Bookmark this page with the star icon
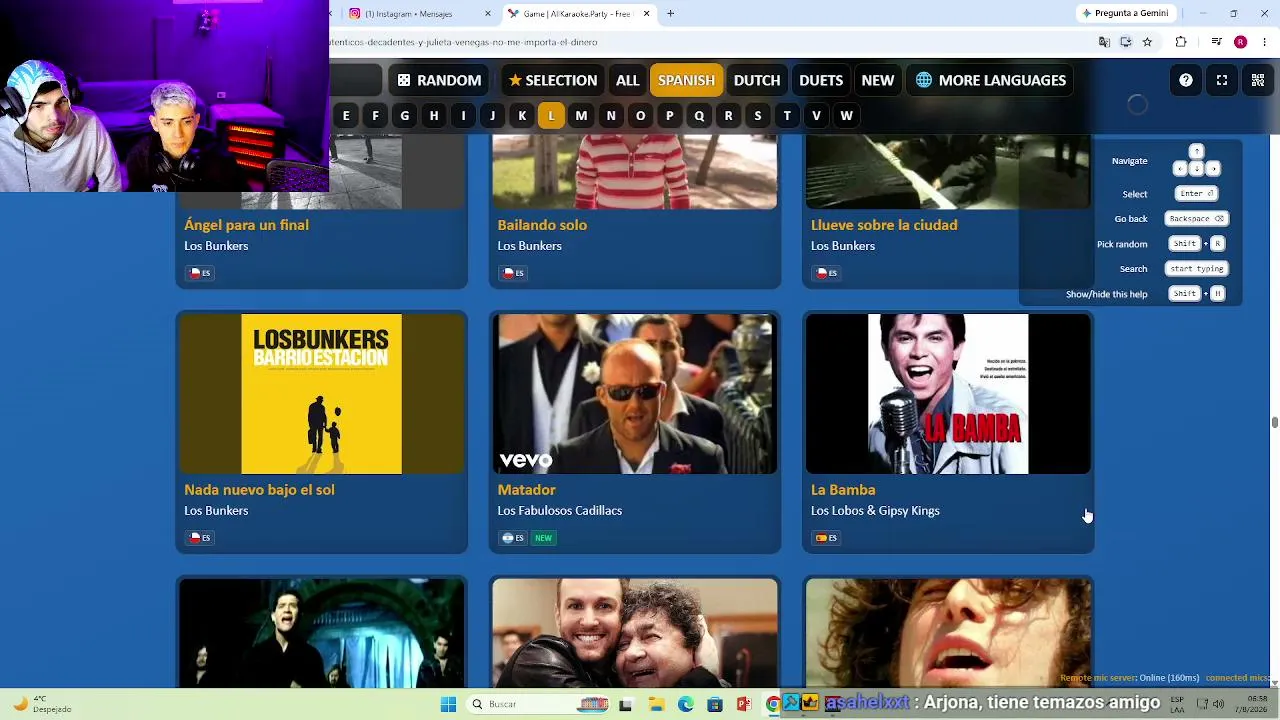 tap(1147, 42)
